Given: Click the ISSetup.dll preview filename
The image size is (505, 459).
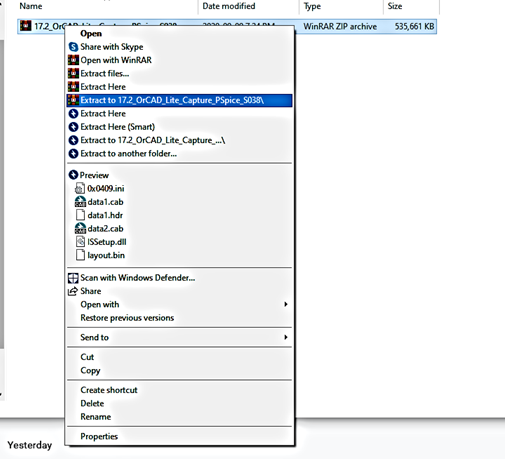Looking at the screenshot, I should pyautogui.click(x=107, y=242).
